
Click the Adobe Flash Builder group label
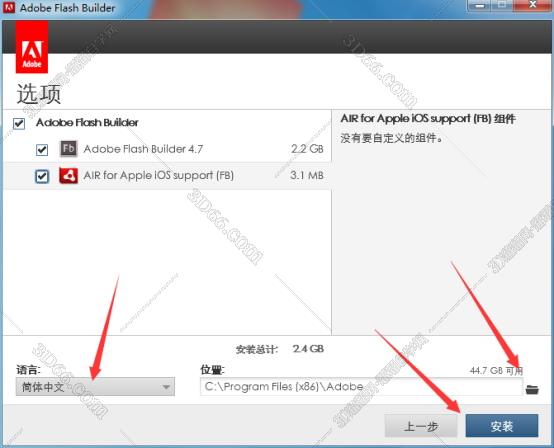click(87, 123)
